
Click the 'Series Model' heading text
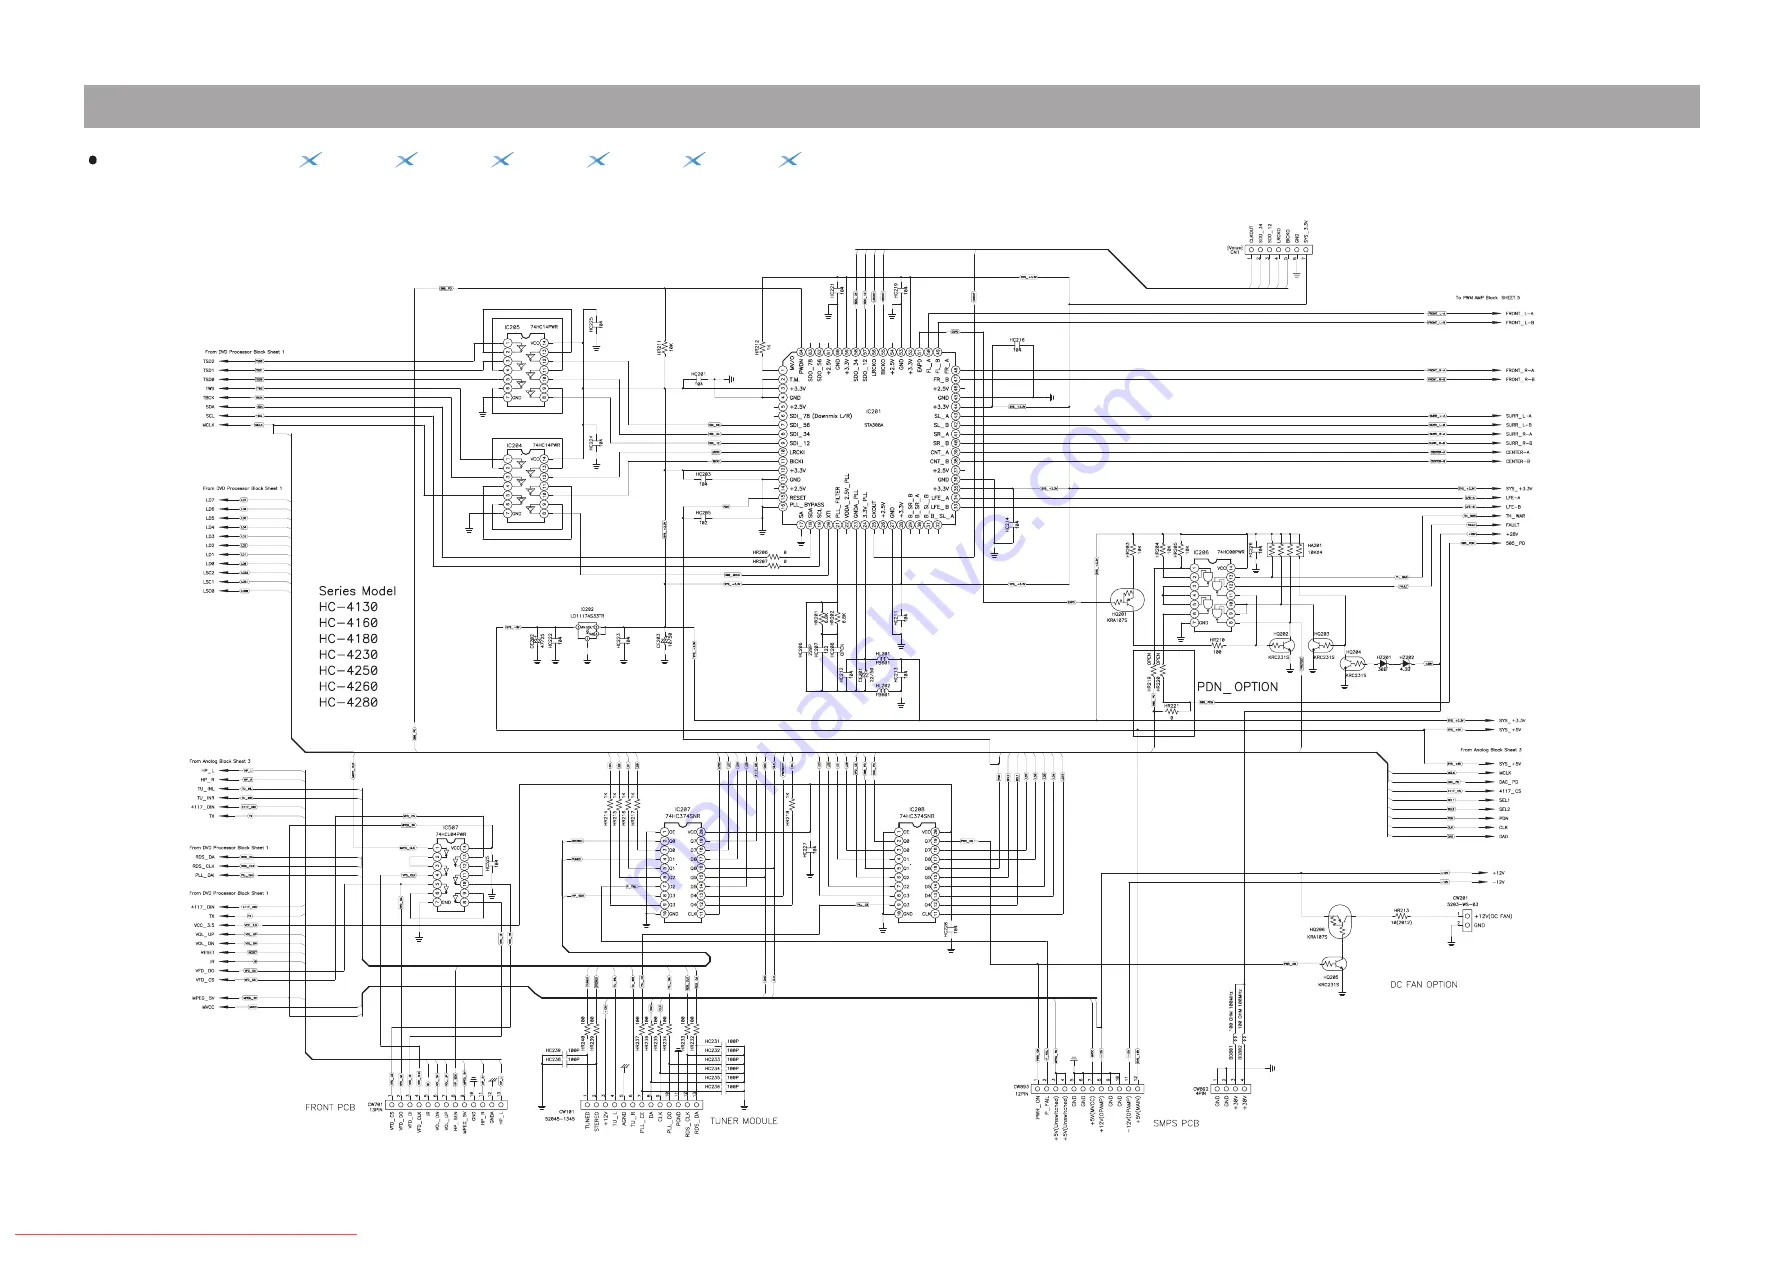(357, 591)
